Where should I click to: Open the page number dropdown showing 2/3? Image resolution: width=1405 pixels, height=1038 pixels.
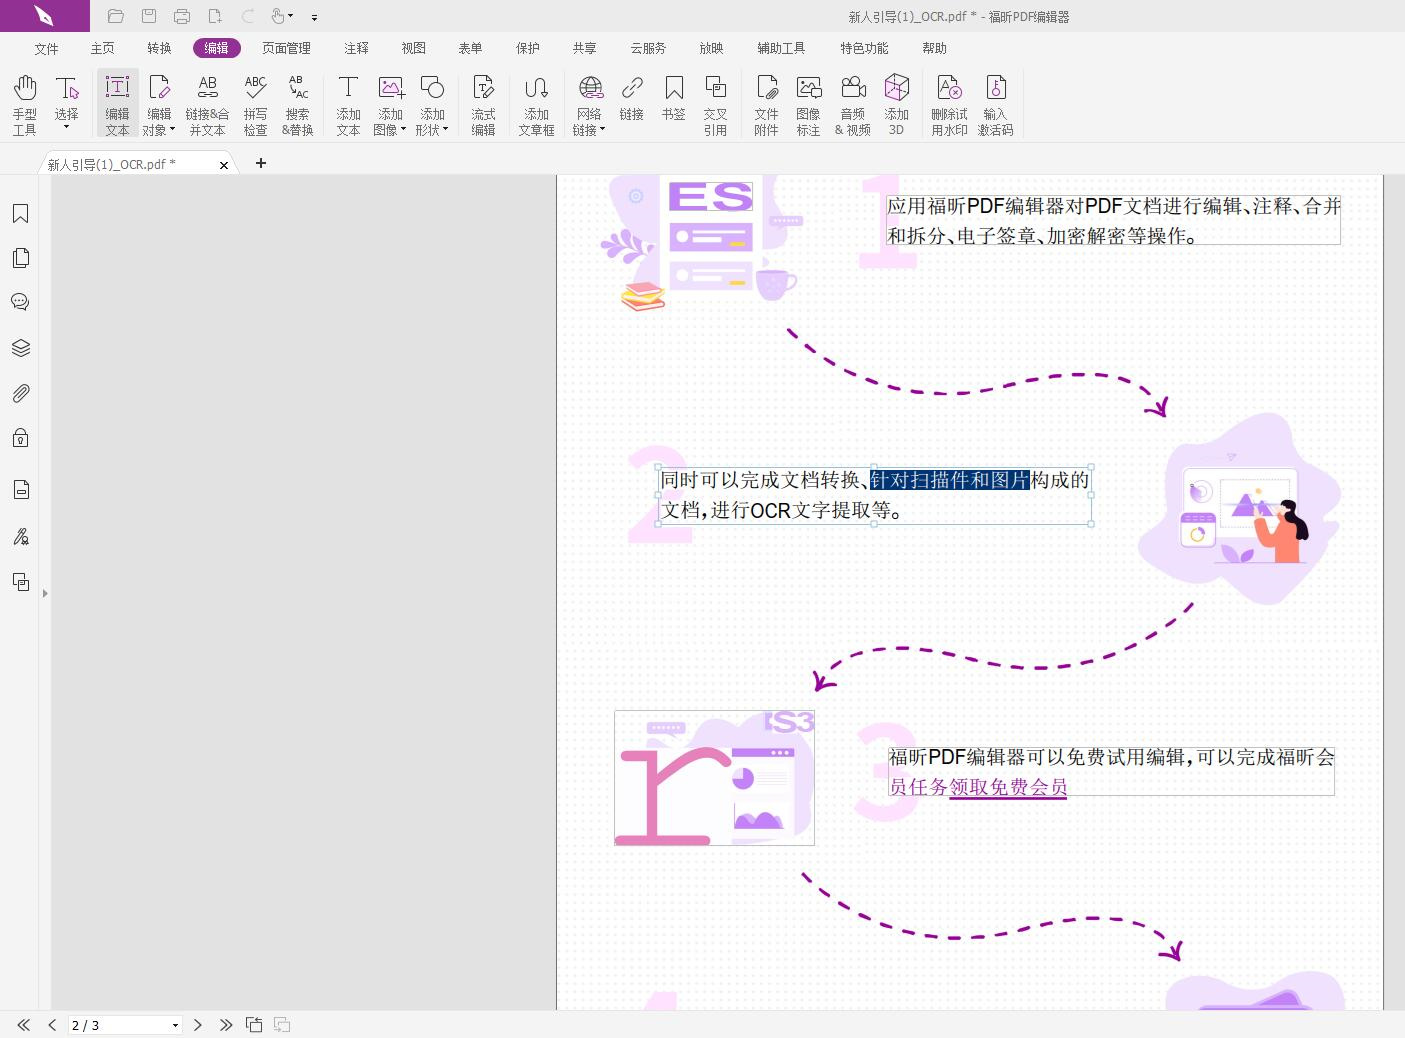pyautogui.click(x=174, y=1025)
